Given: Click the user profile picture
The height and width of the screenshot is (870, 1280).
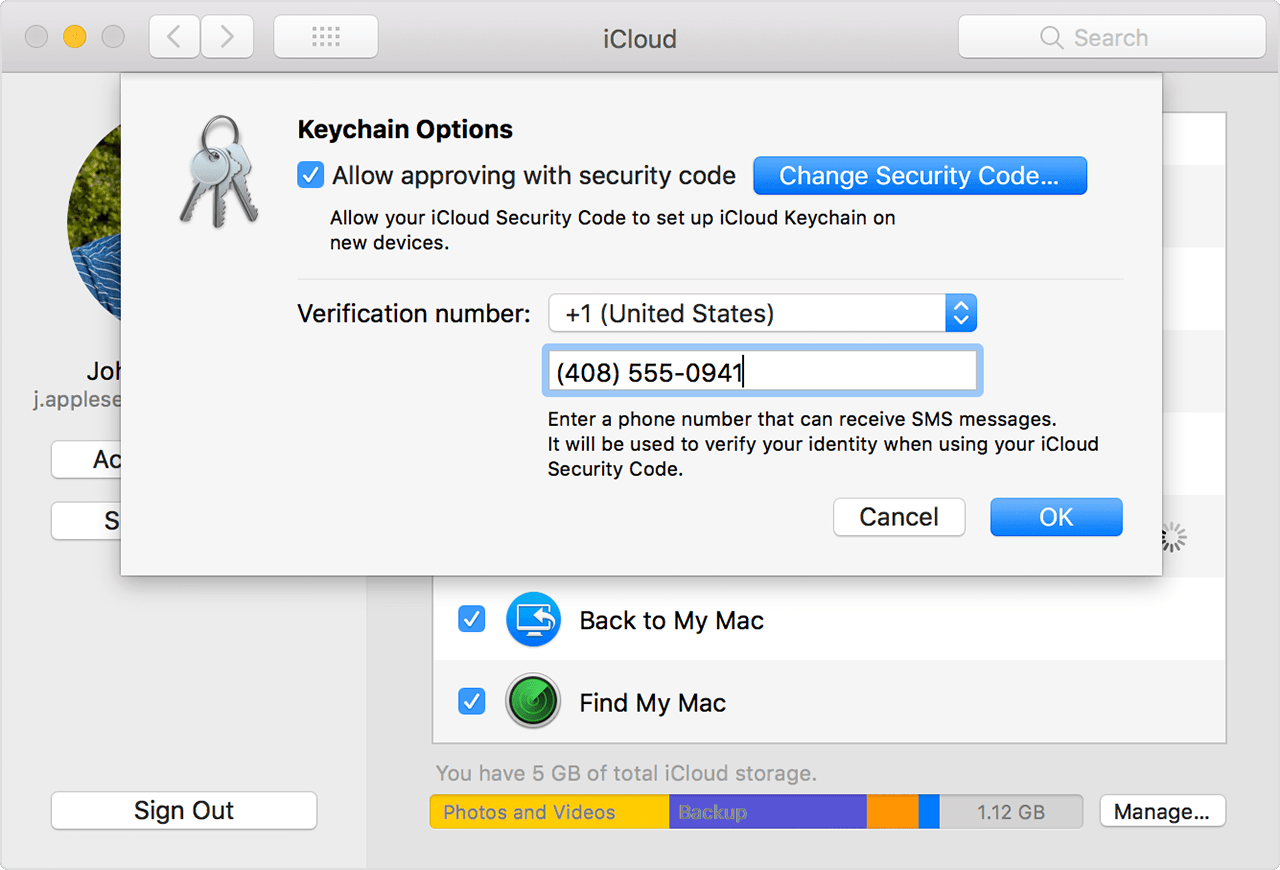Looking at the screenshot, I should point(94,218).
